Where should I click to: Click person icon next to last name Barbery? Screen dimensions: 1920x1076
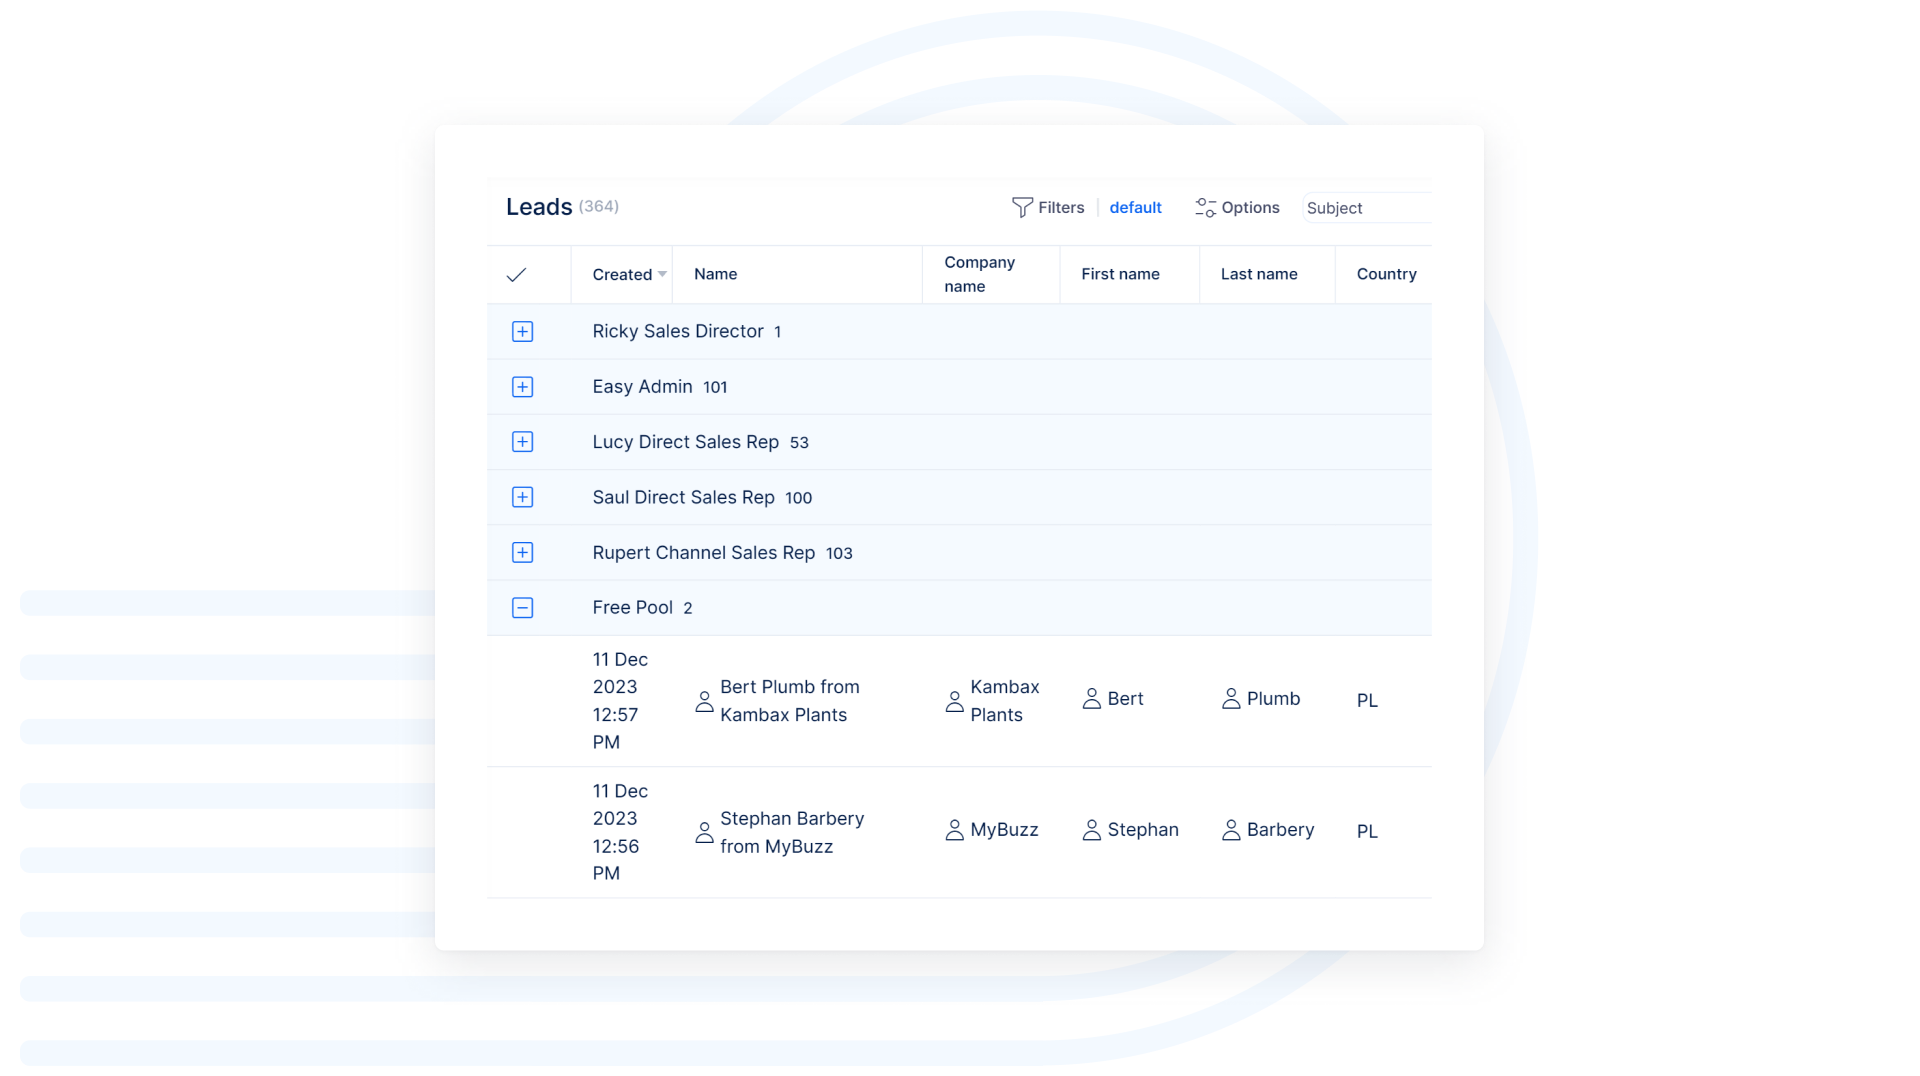coord(1231,830)
